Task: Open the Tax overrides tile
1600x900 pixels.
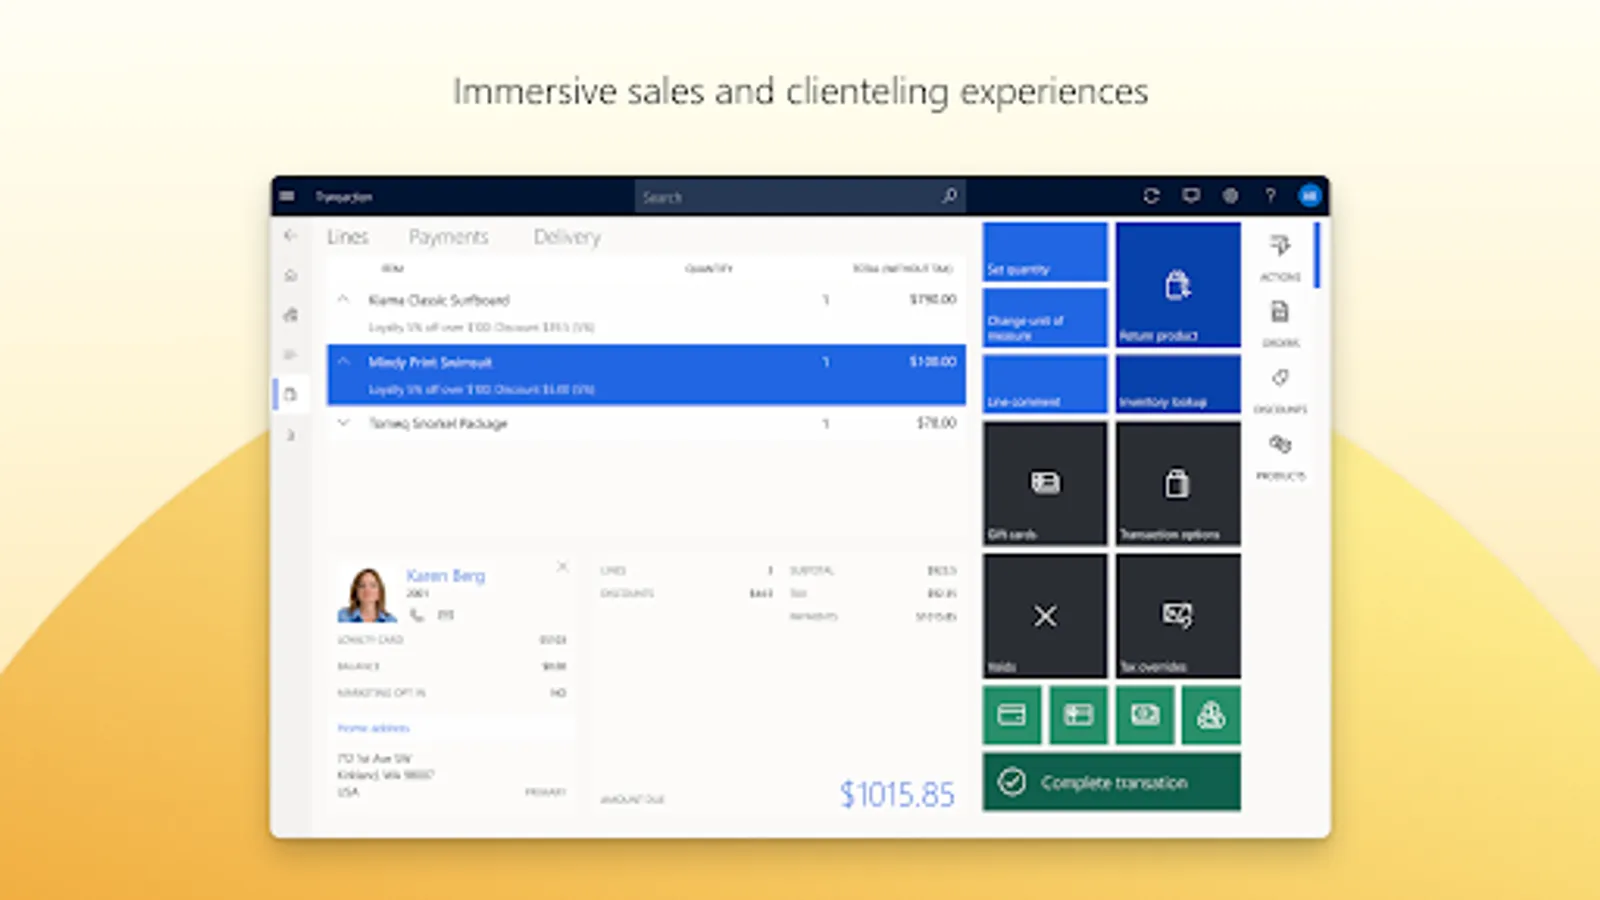Action: (1177, 615)
